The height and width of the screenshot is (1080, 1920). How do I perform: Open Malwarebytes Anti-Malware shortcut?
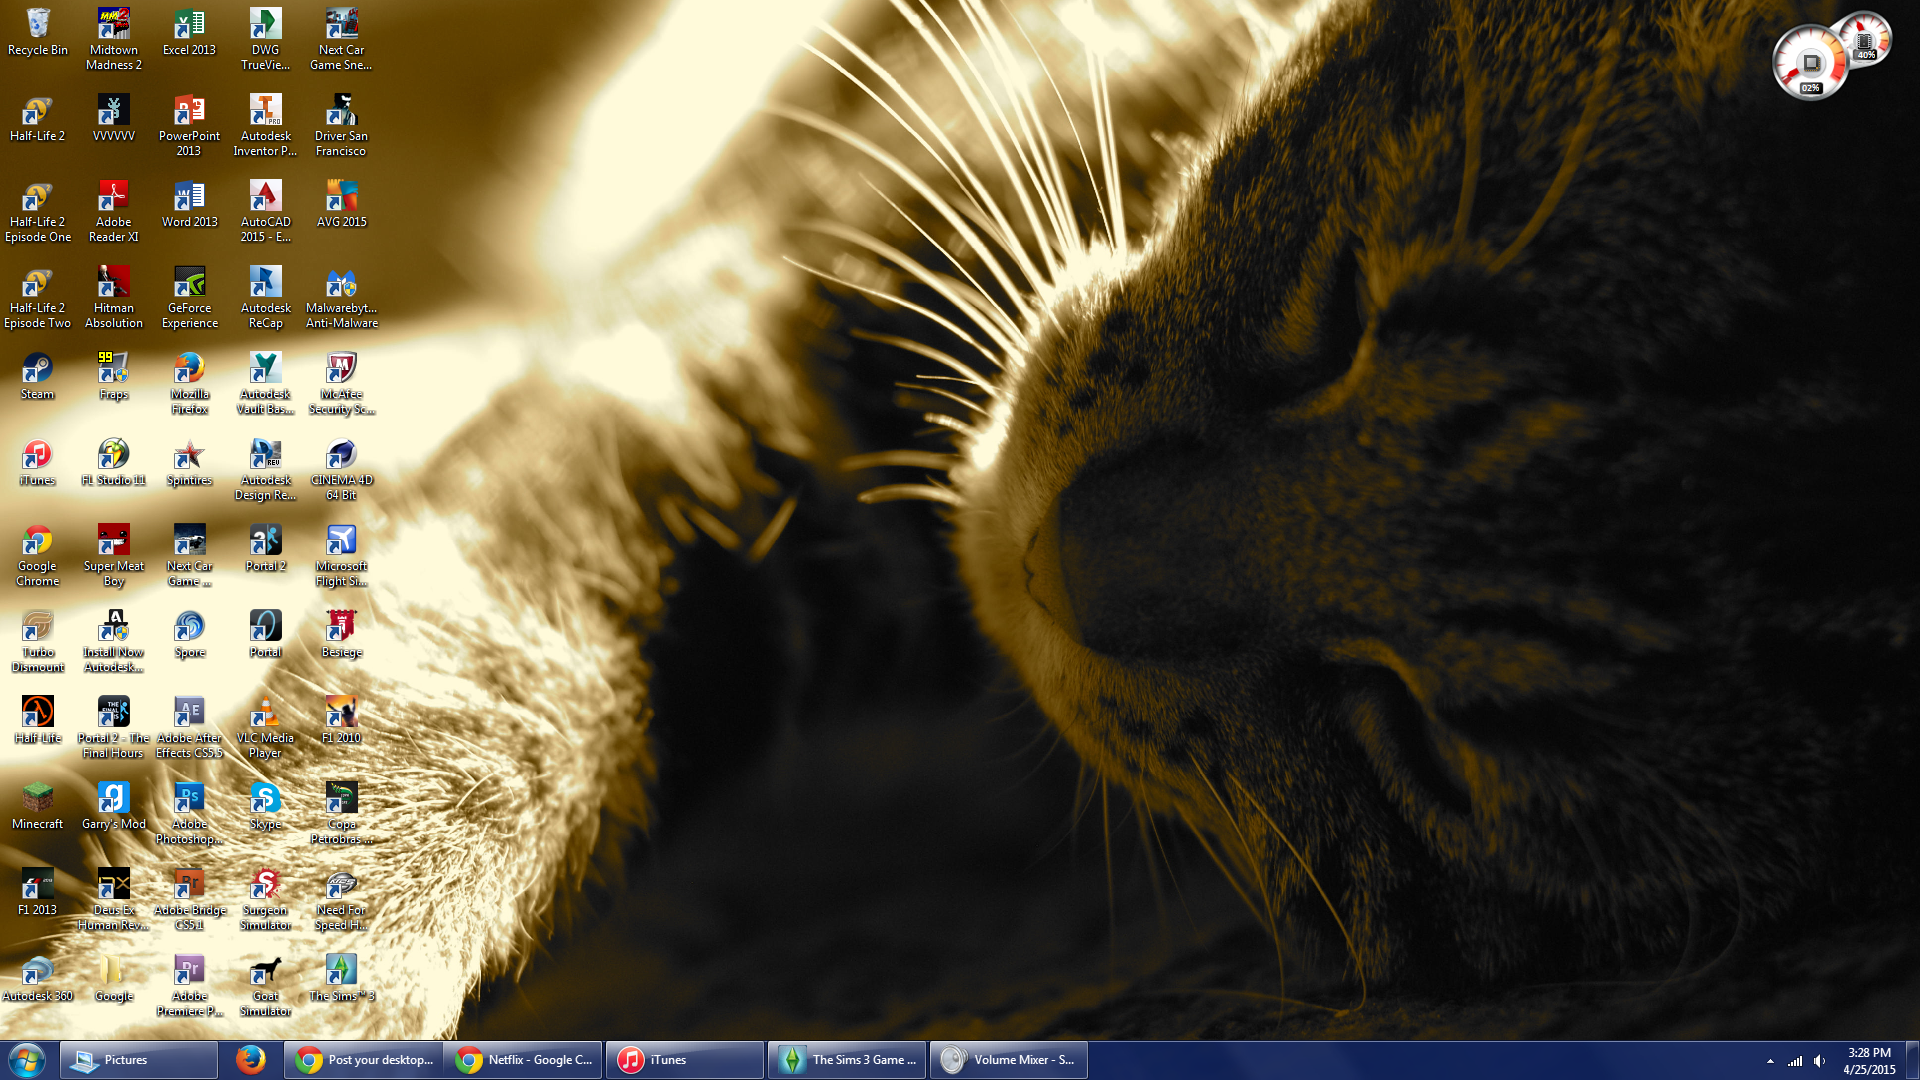coord(342,298)
